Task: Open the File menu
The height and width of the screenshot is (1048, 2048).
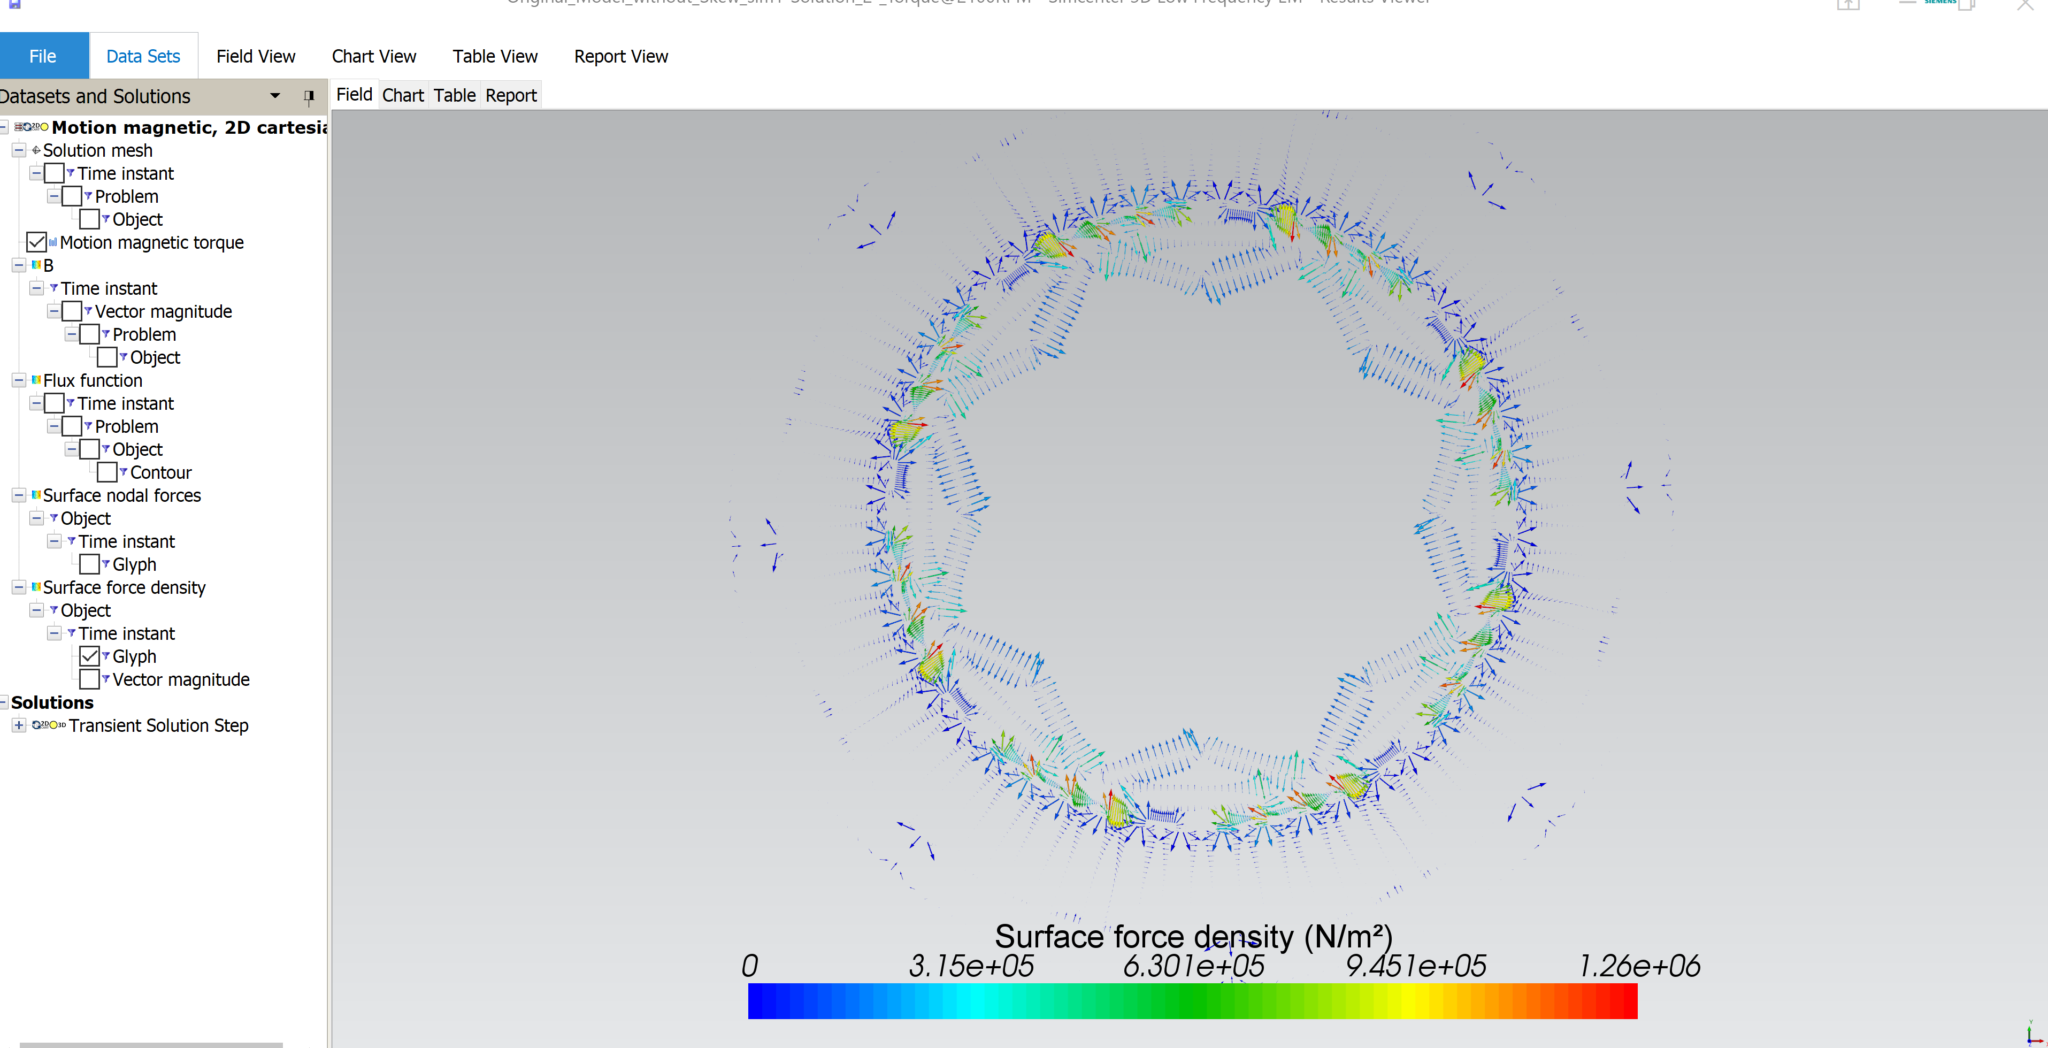Action: (x=43, y=56)
